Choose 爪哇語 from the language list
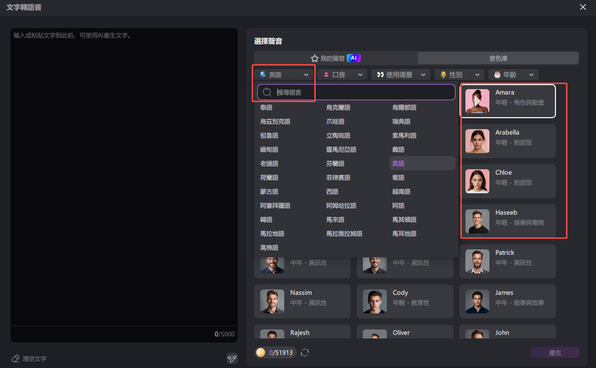This screenshot has width=596, height=368. (335, 122)
